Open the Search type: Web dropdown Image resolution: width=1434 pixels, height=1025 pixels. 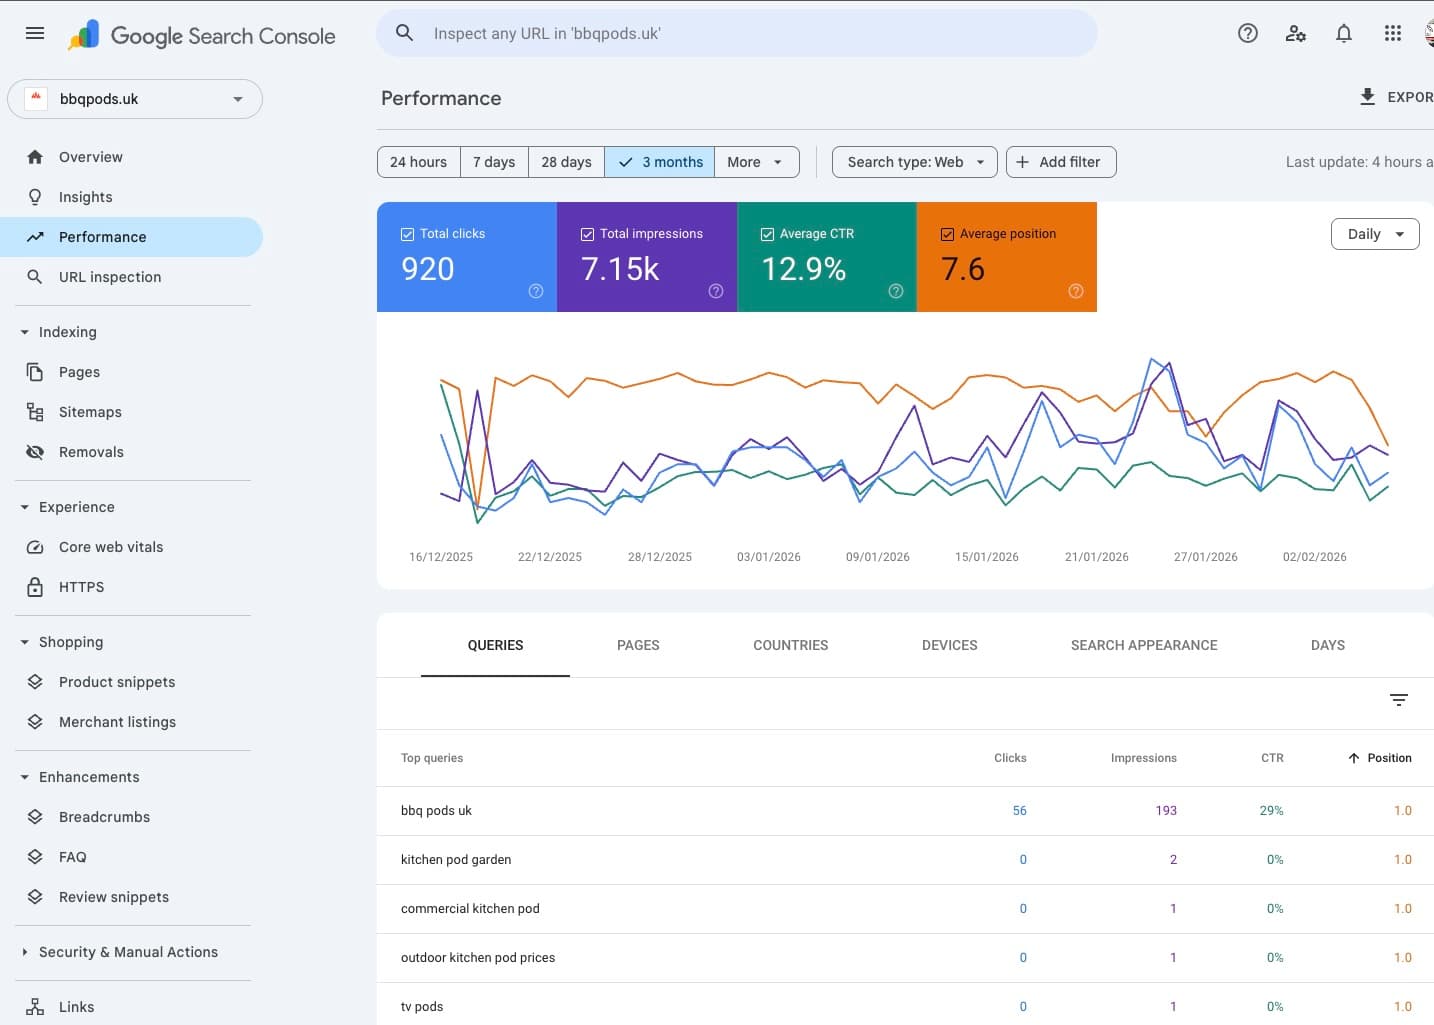pyautogui.click(x=913, y=161)
